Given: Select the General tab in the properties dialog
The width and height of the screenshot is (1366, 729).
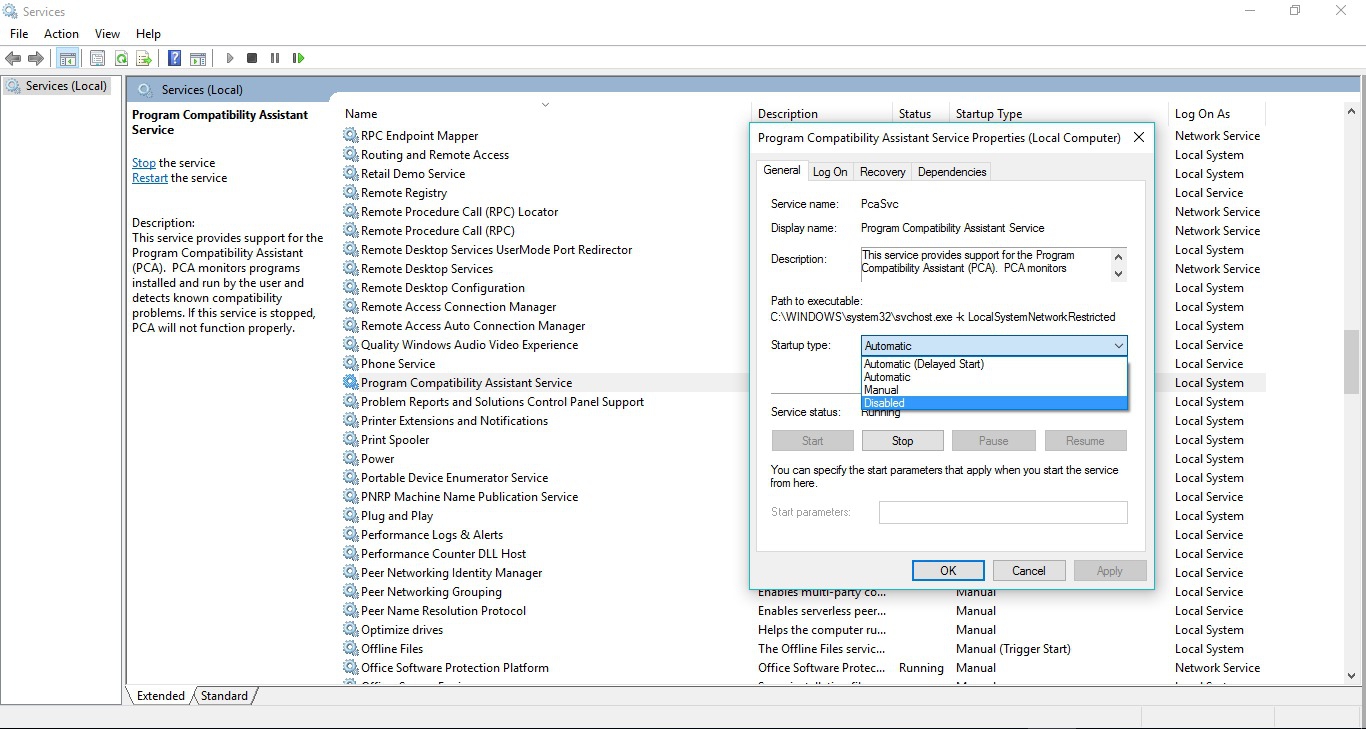Looking at the screenshot, I should click(x=782, y=170).
